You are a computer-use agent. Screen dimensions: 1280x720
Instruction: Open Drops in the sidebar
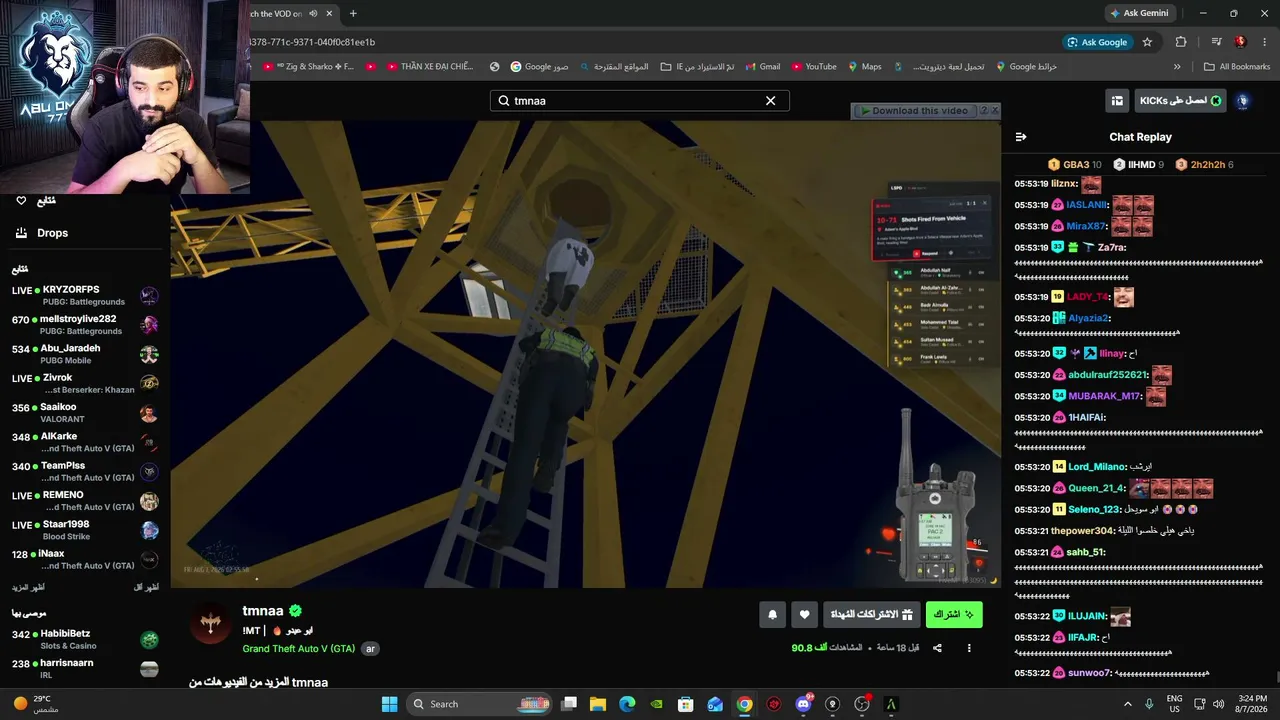(53, 233)
